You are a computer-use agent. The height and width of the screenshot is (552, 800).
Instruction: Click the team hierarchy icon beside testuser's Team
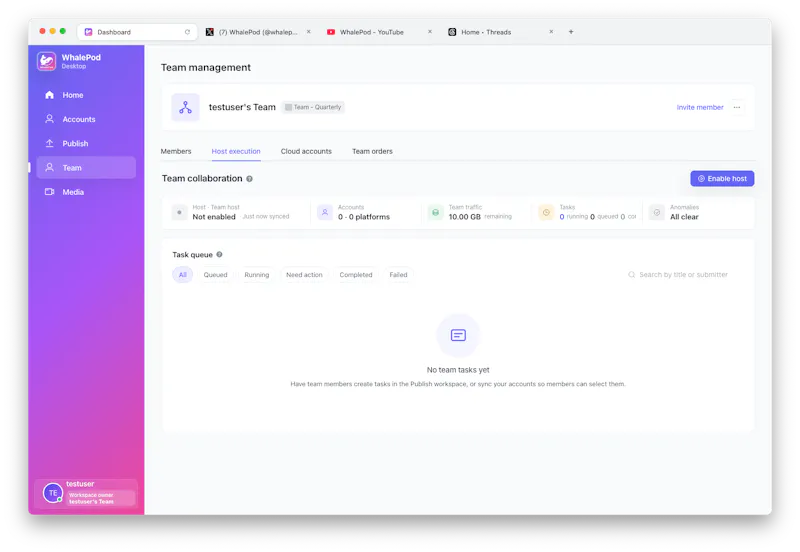tap(185, 107)
